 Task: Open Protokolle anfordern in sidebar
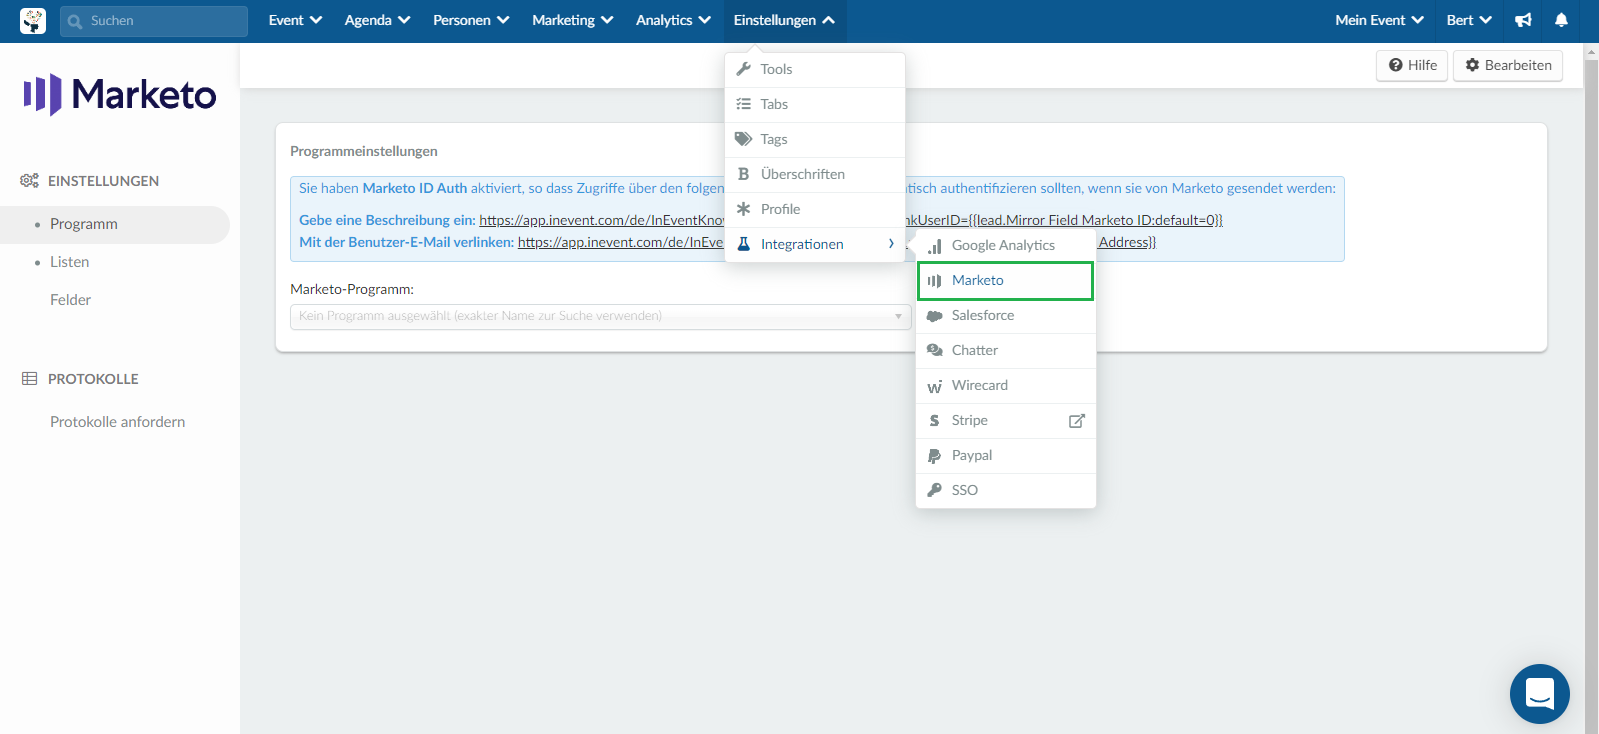point(118,422)
